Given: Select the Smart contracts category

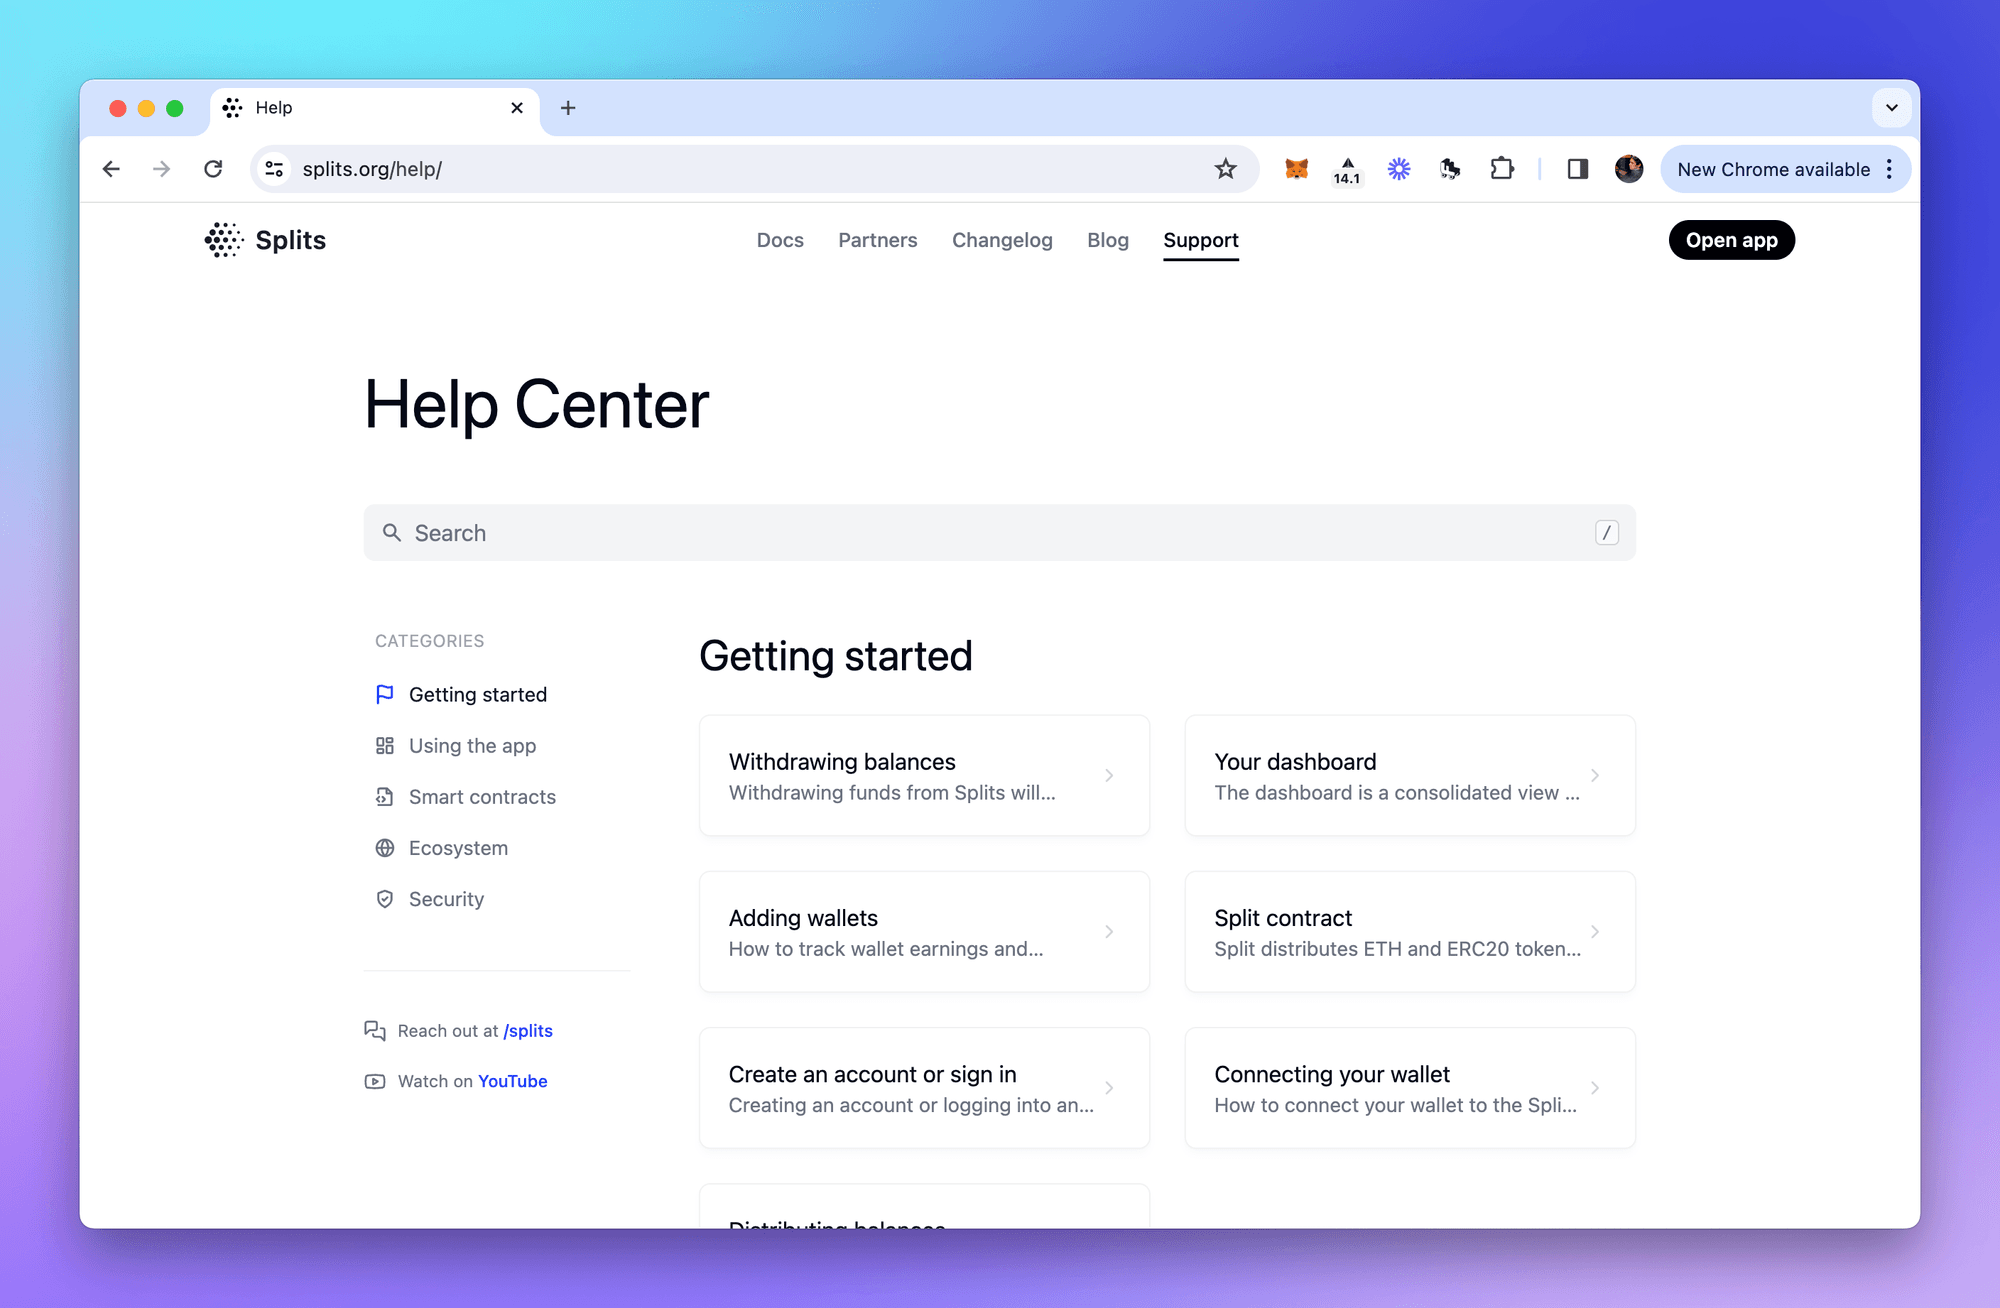Looking at the screenshot, I should pyautogui.click(x=482, y=796).
